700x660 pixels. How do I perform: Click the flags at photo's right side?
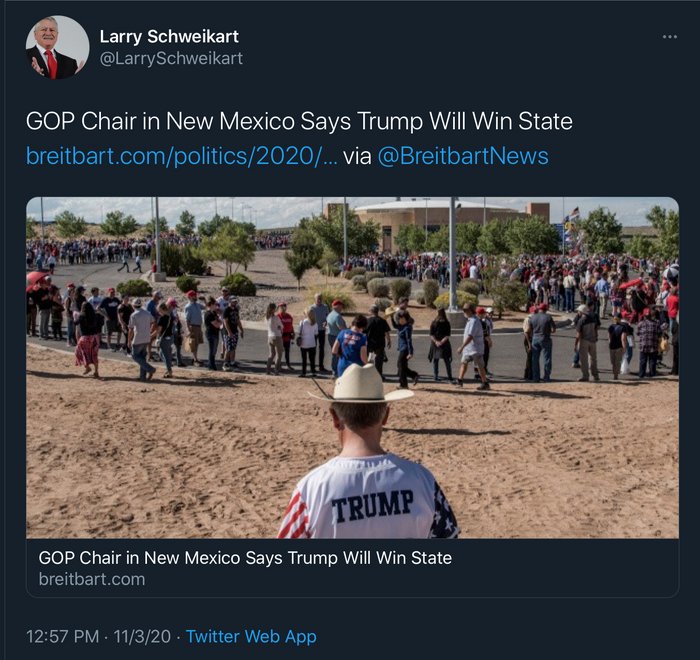[572, 232]
